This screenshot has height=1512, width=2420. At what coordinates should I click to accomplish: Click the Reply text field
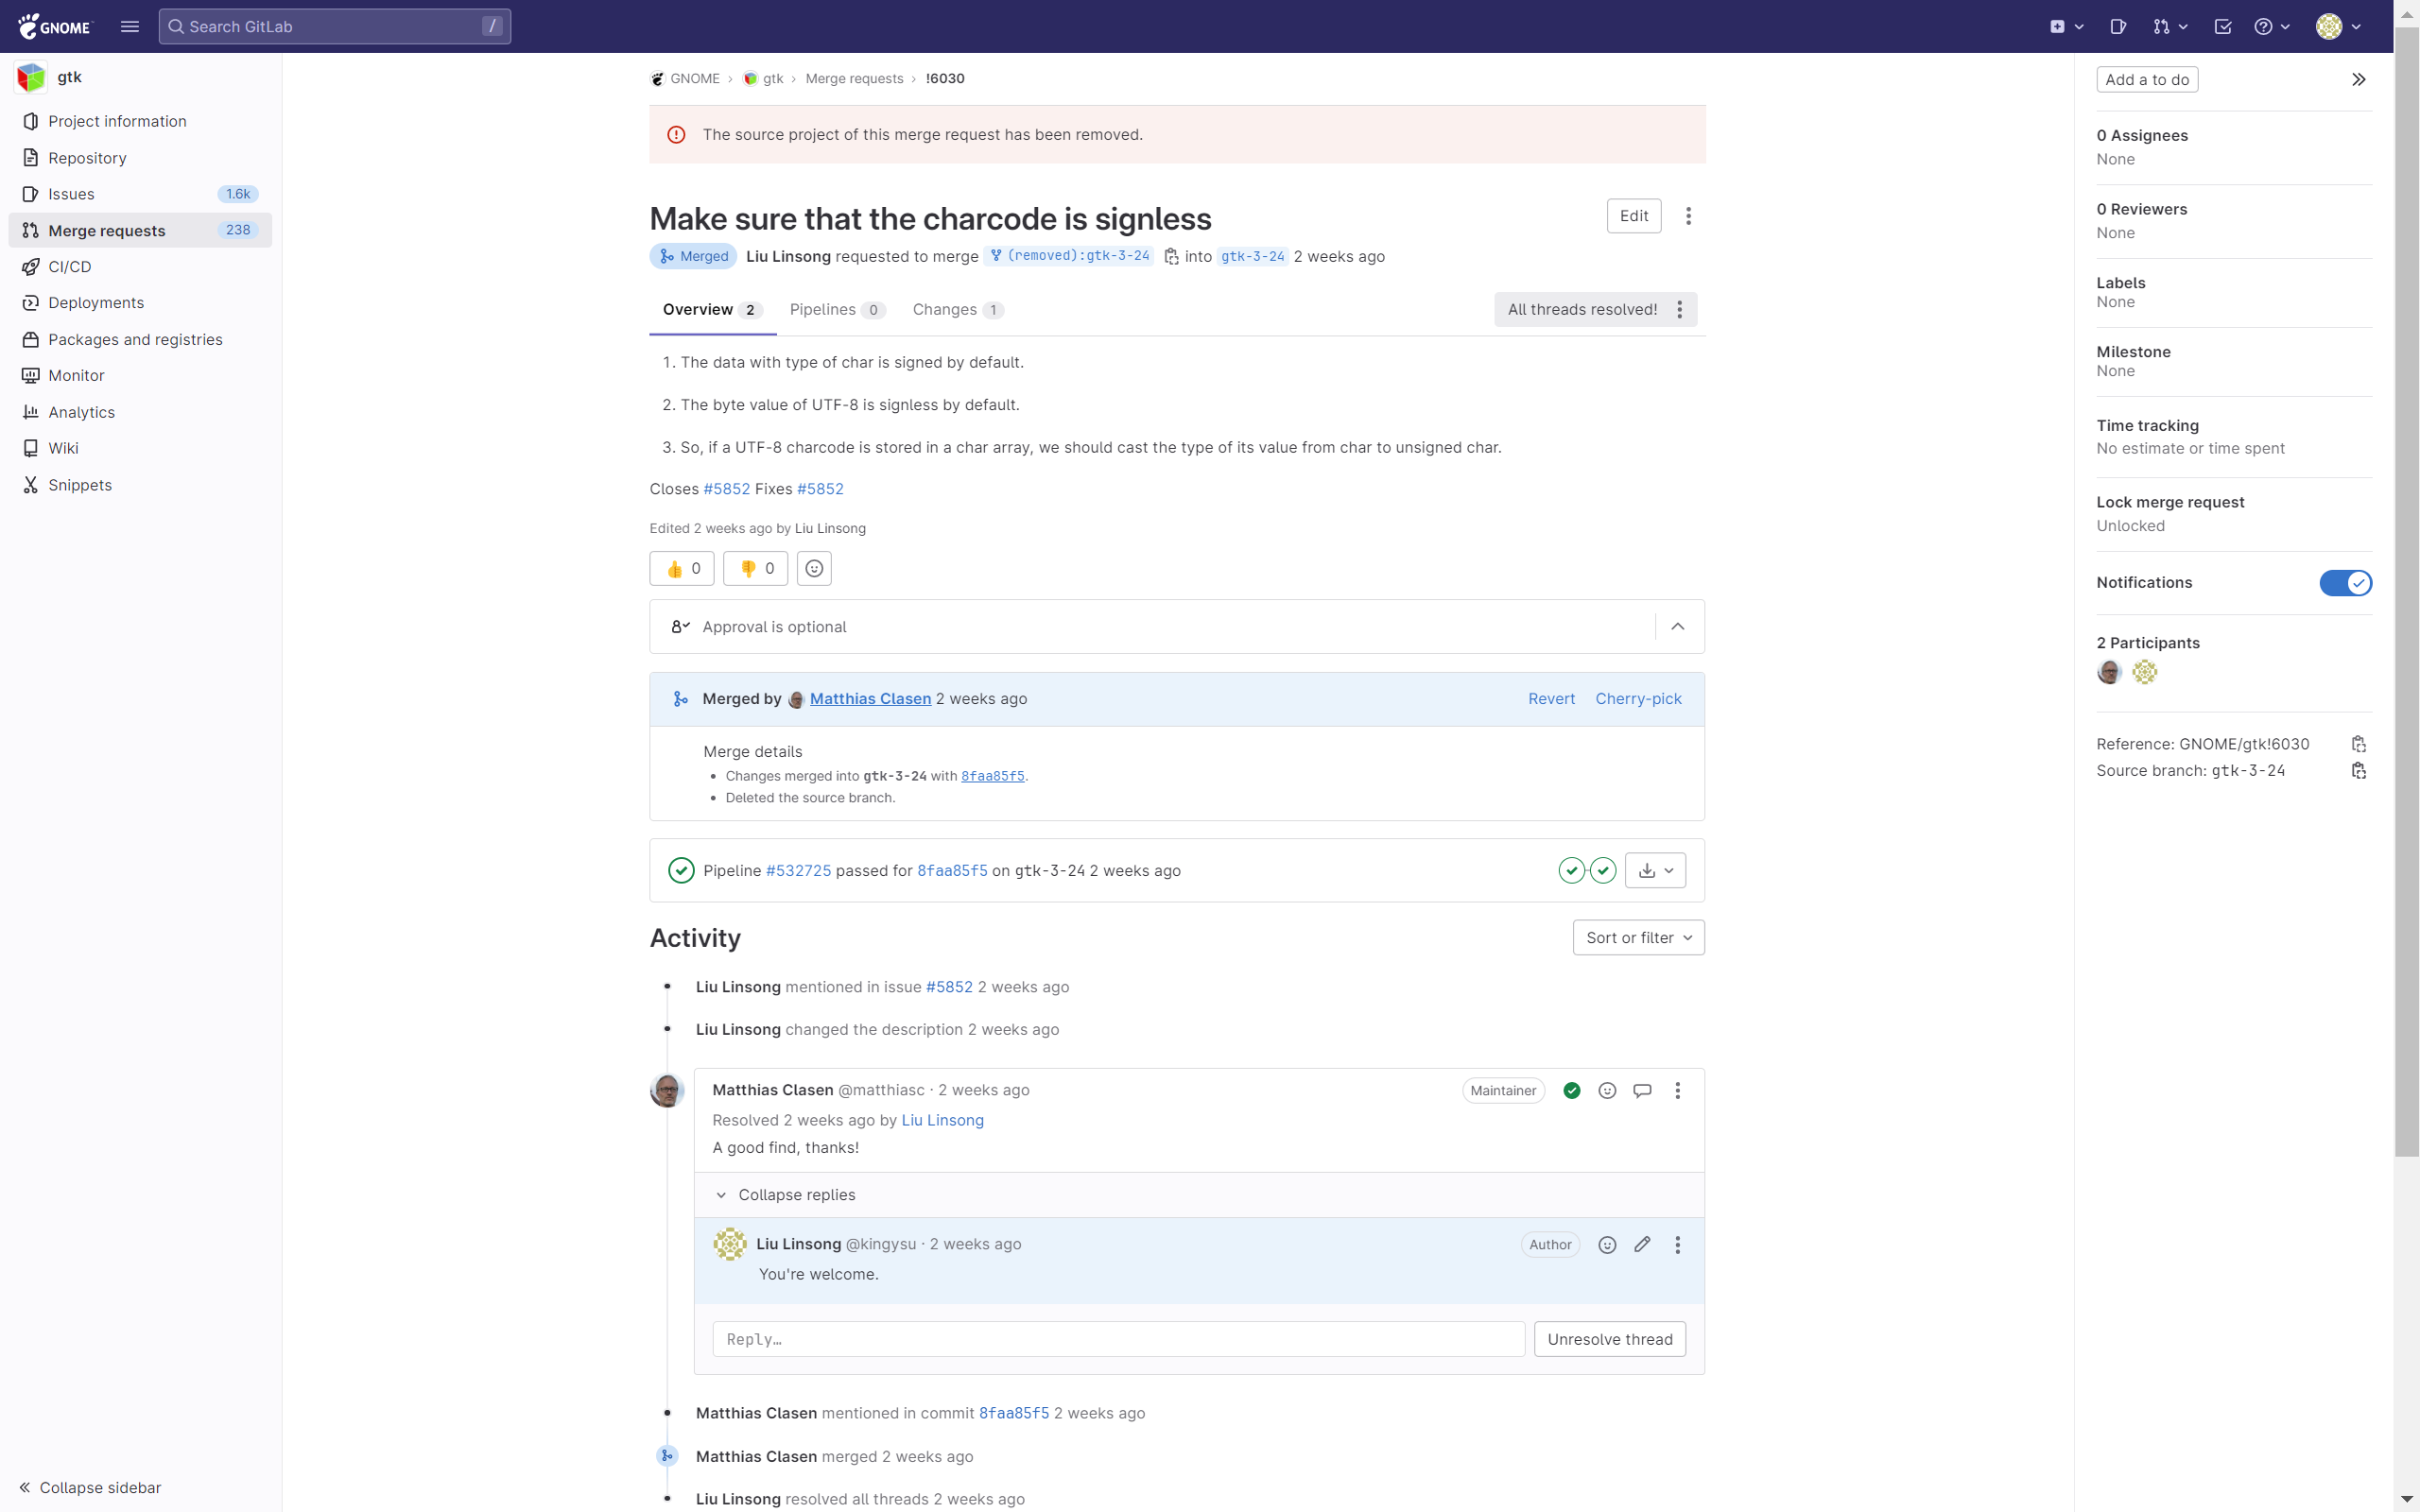point(1118,1339)
